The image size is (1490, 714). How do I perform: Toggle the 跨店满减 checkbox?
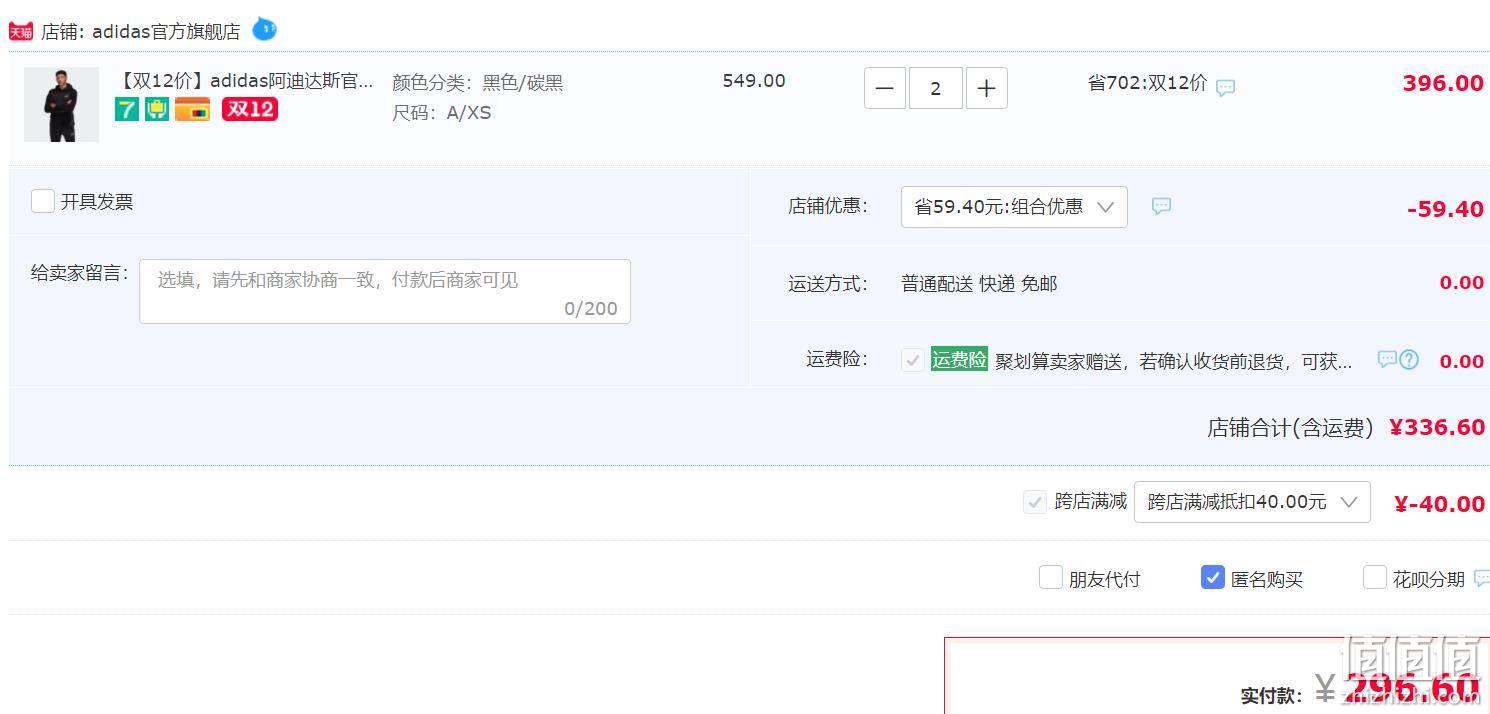coord(1035,502)
